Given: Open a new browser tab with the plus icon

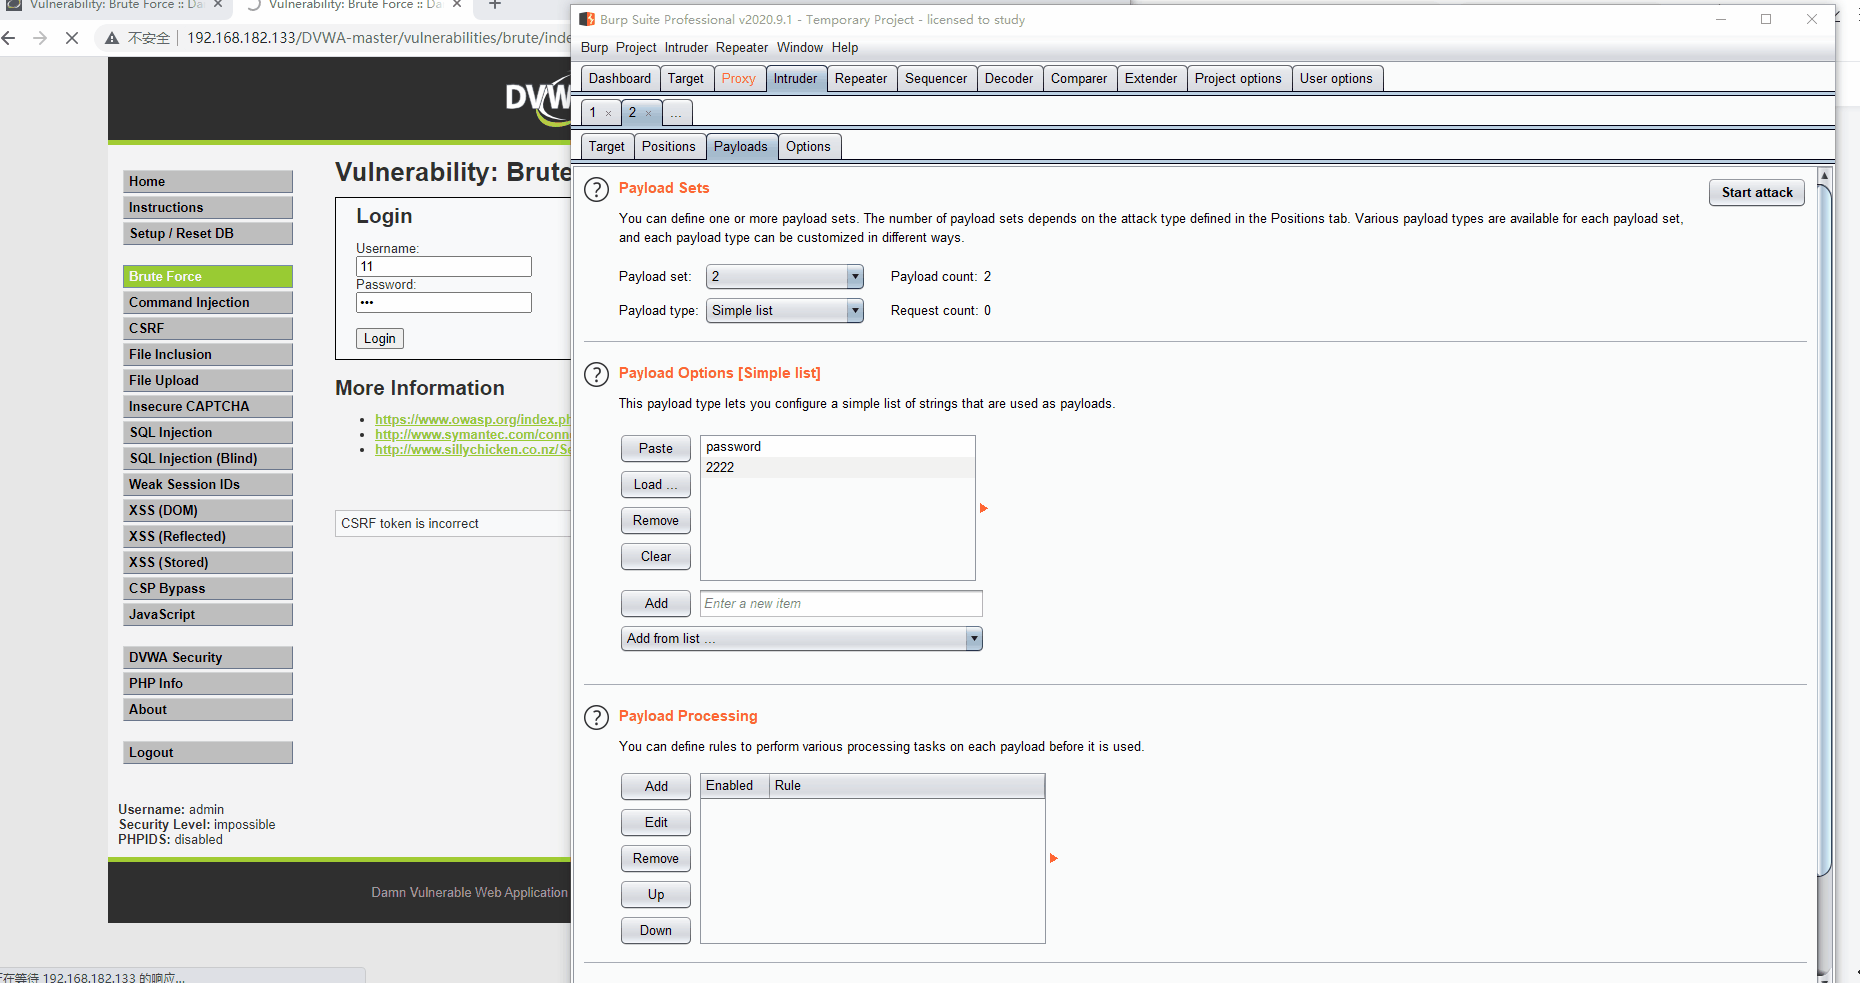Looking at the screenshot, I should (x=494, y=5).
